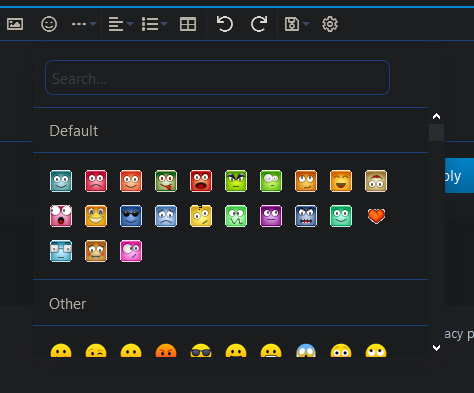This screenshot has width=474, height=393.
Task: Open the save draft dropdown
Action: tap(297, 24)
